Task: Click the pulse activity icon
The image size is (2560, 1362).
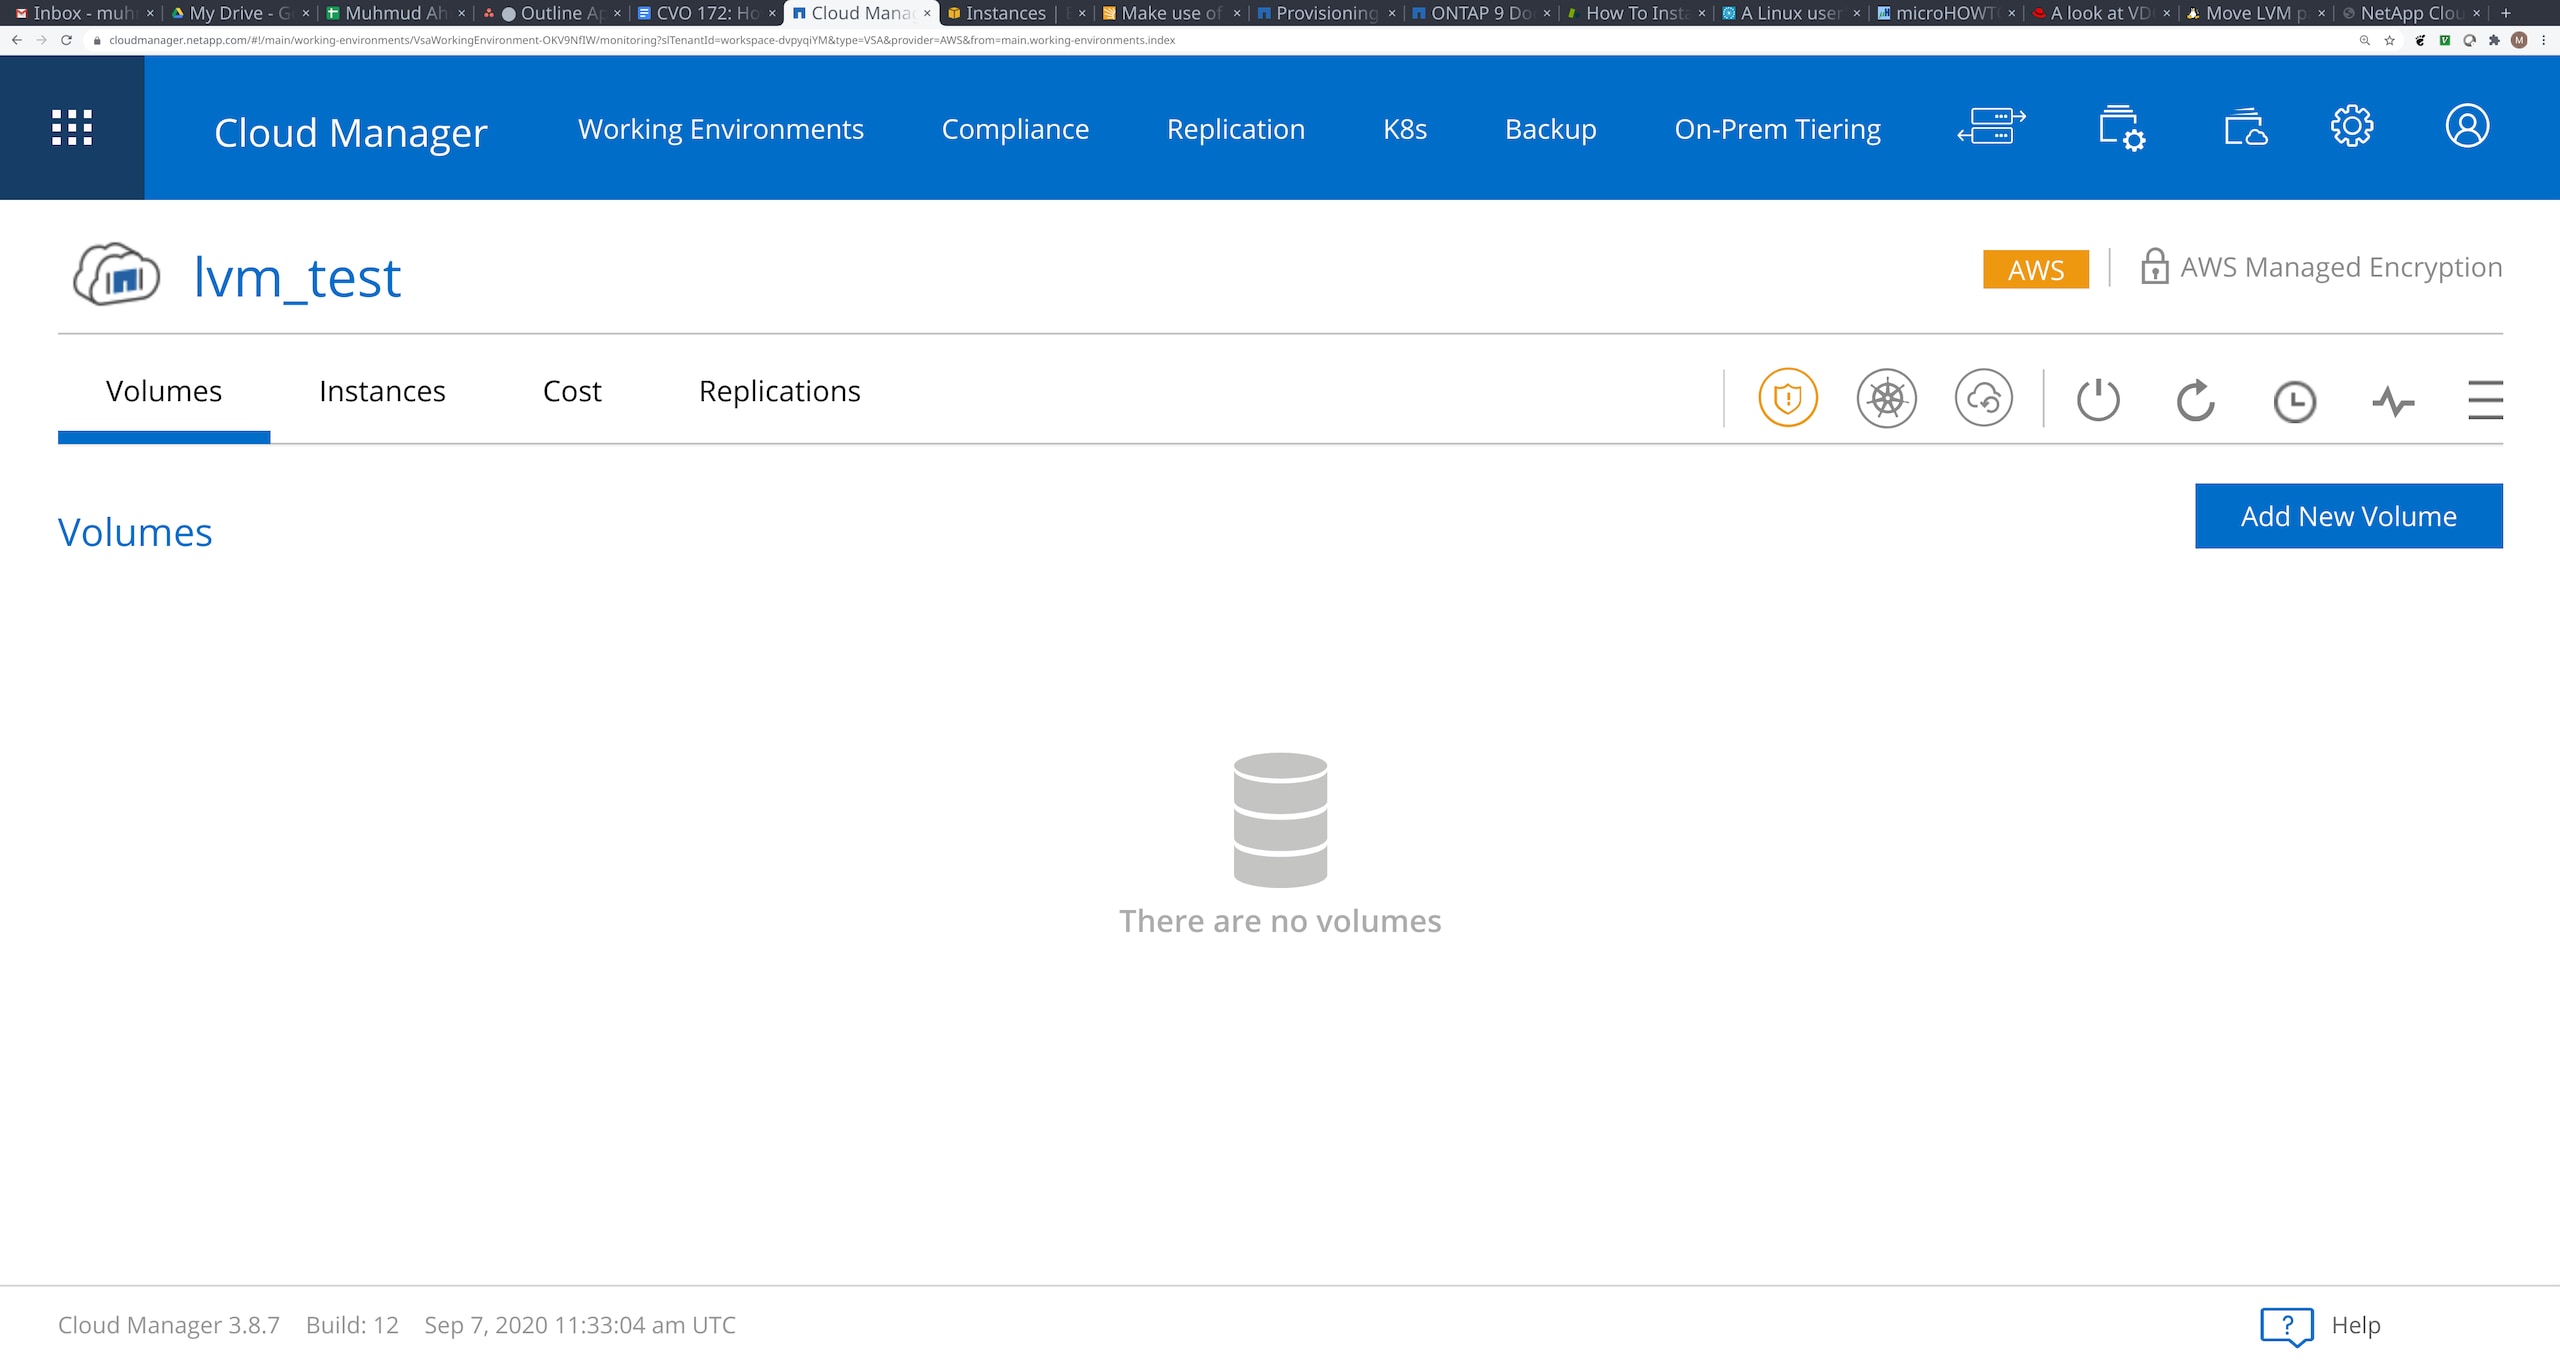Action: point(2393,401)
